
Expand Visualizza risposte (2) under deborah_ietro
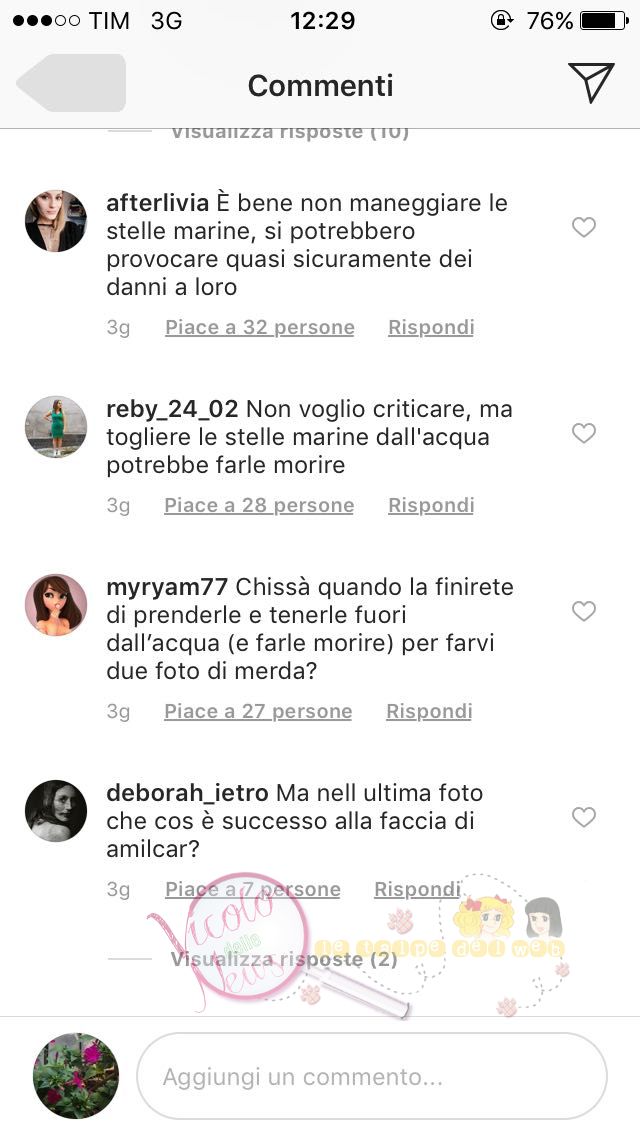coord(284,959)
